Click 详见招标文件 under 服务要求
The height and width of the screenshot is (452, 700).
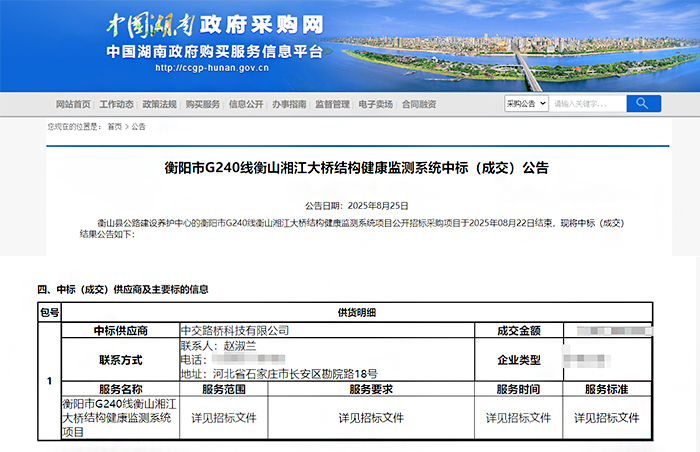click(371, 418)
